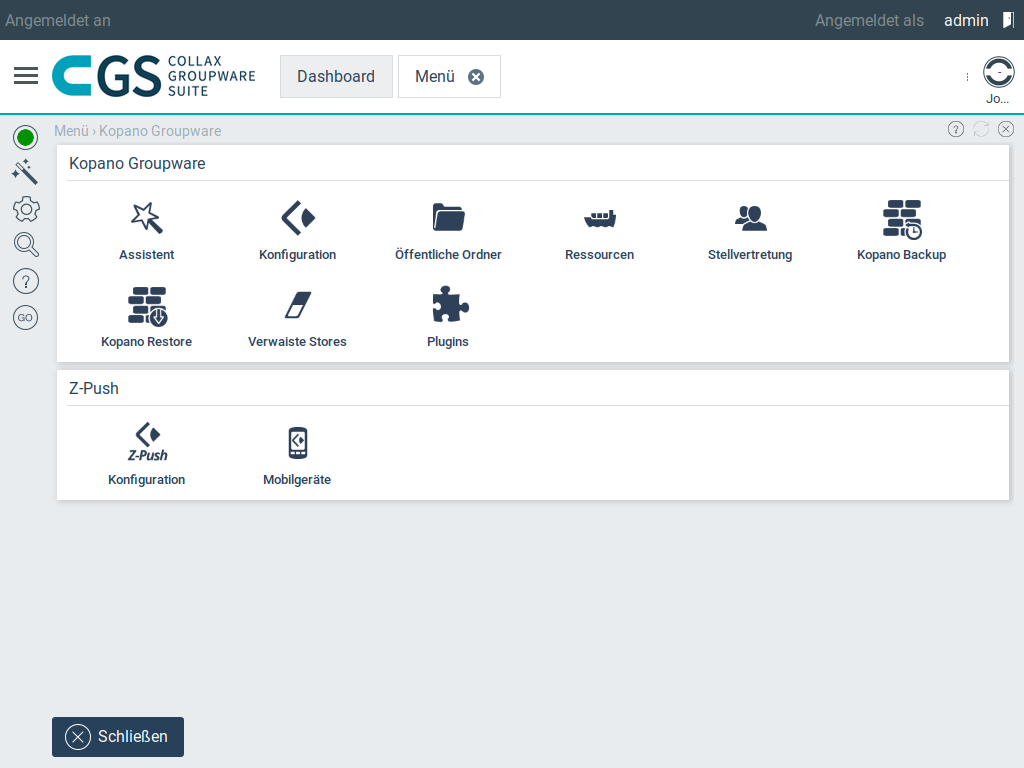
Task: Open the magic wand assistants in sidebar
Action: coord(25,171)
